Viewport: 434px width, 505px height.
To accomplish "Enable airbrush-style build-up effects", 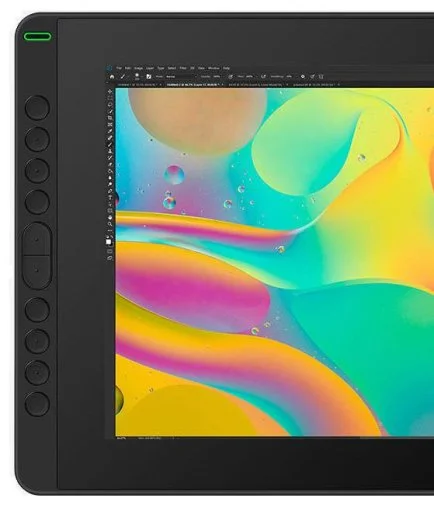I will pyautogui.click(x=263, y=77).
